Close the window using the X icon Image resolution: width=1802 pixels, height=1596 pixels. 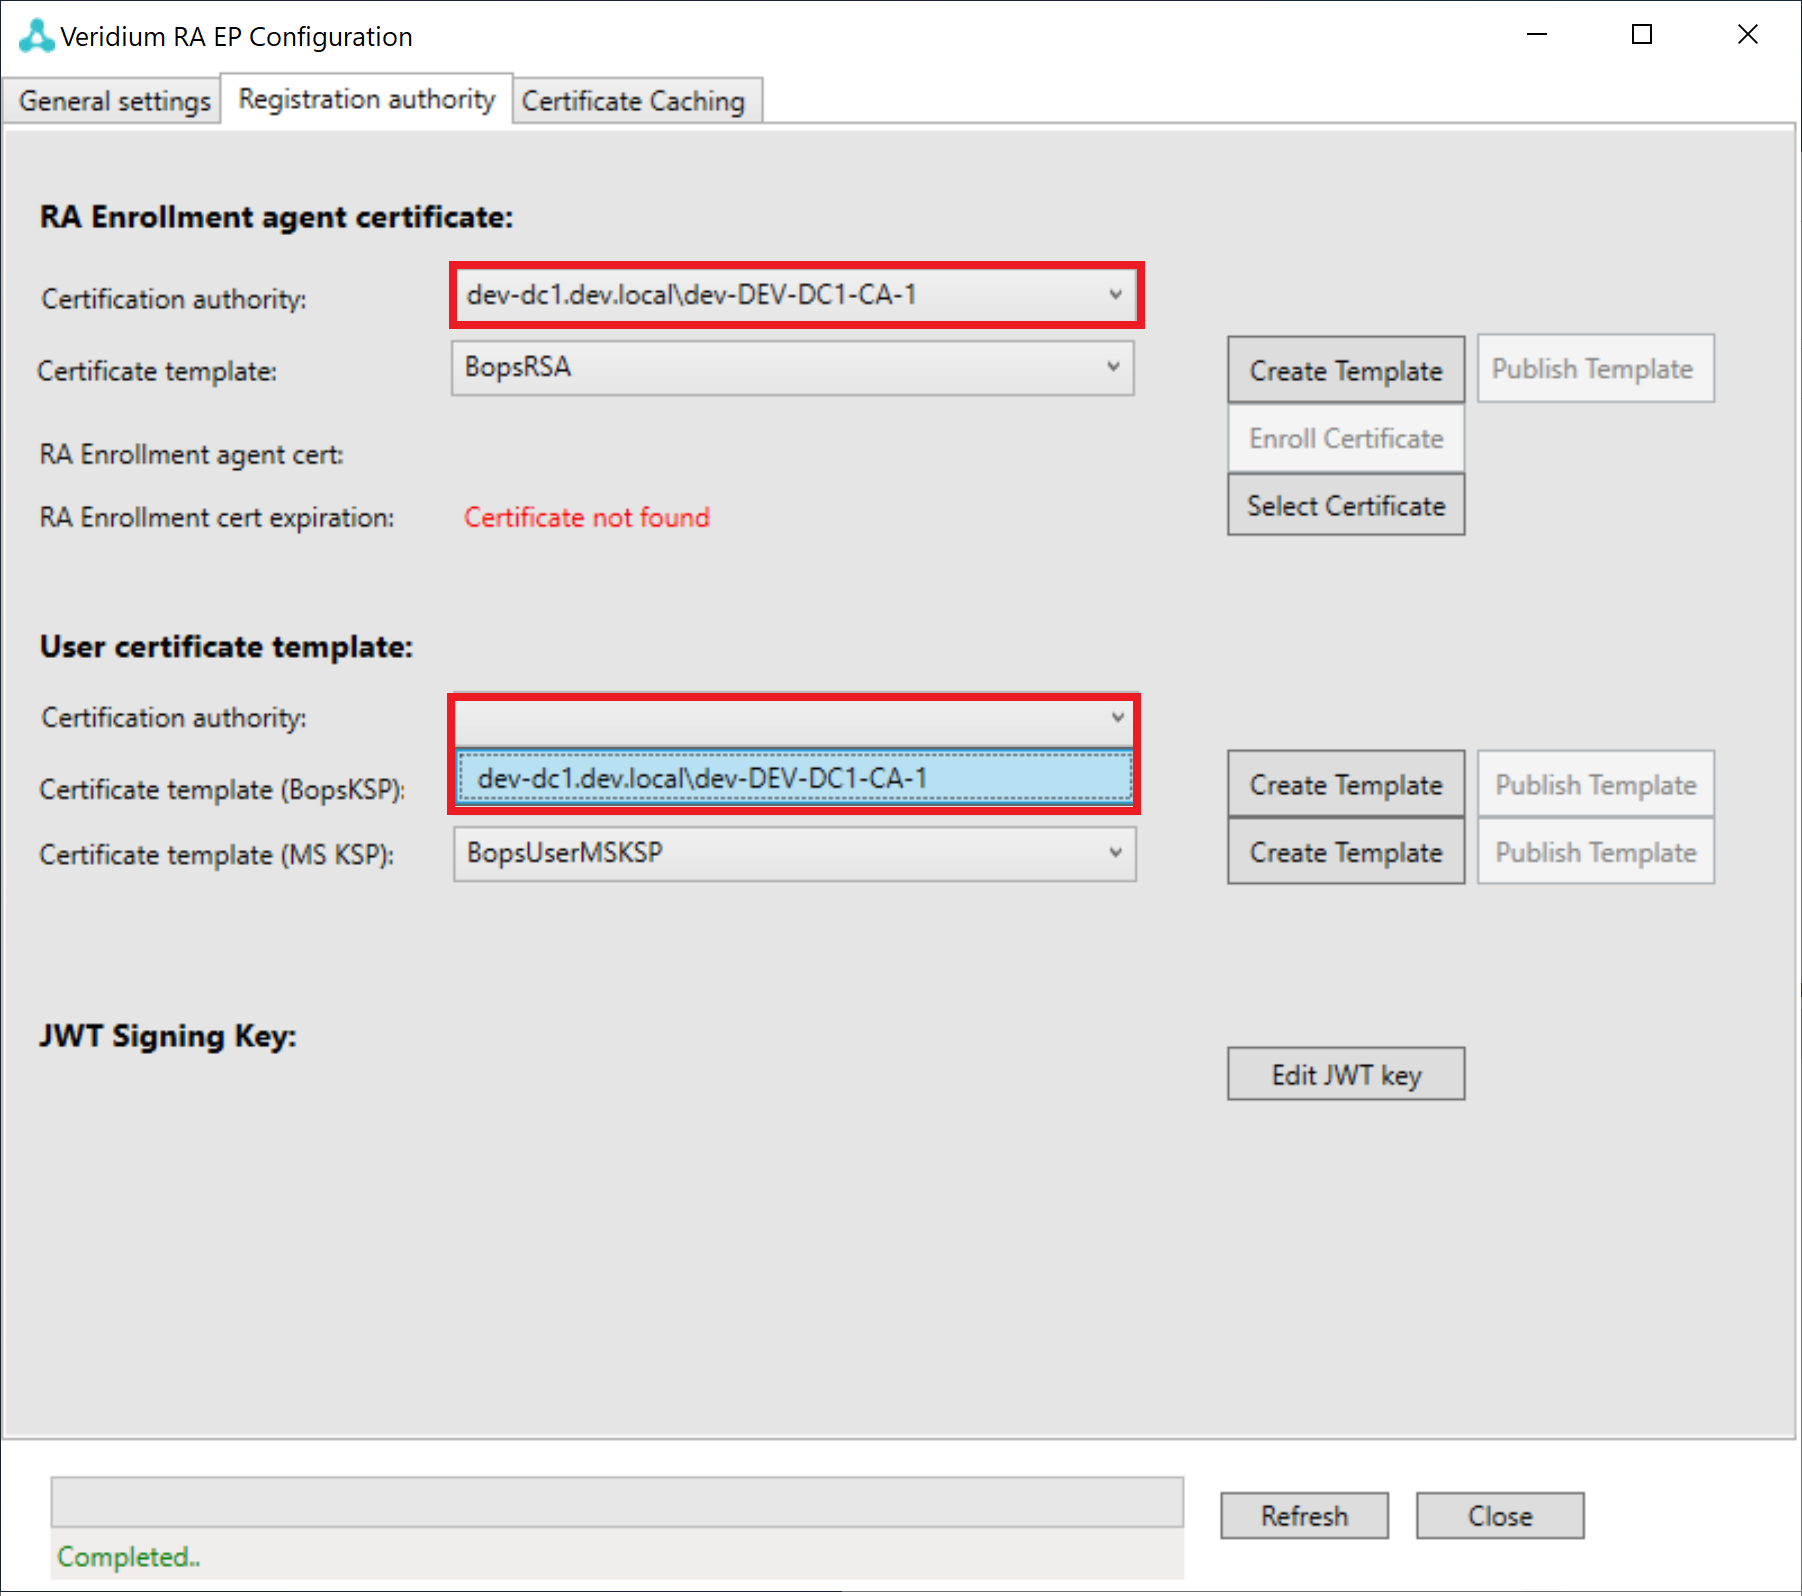point(1747,35)
